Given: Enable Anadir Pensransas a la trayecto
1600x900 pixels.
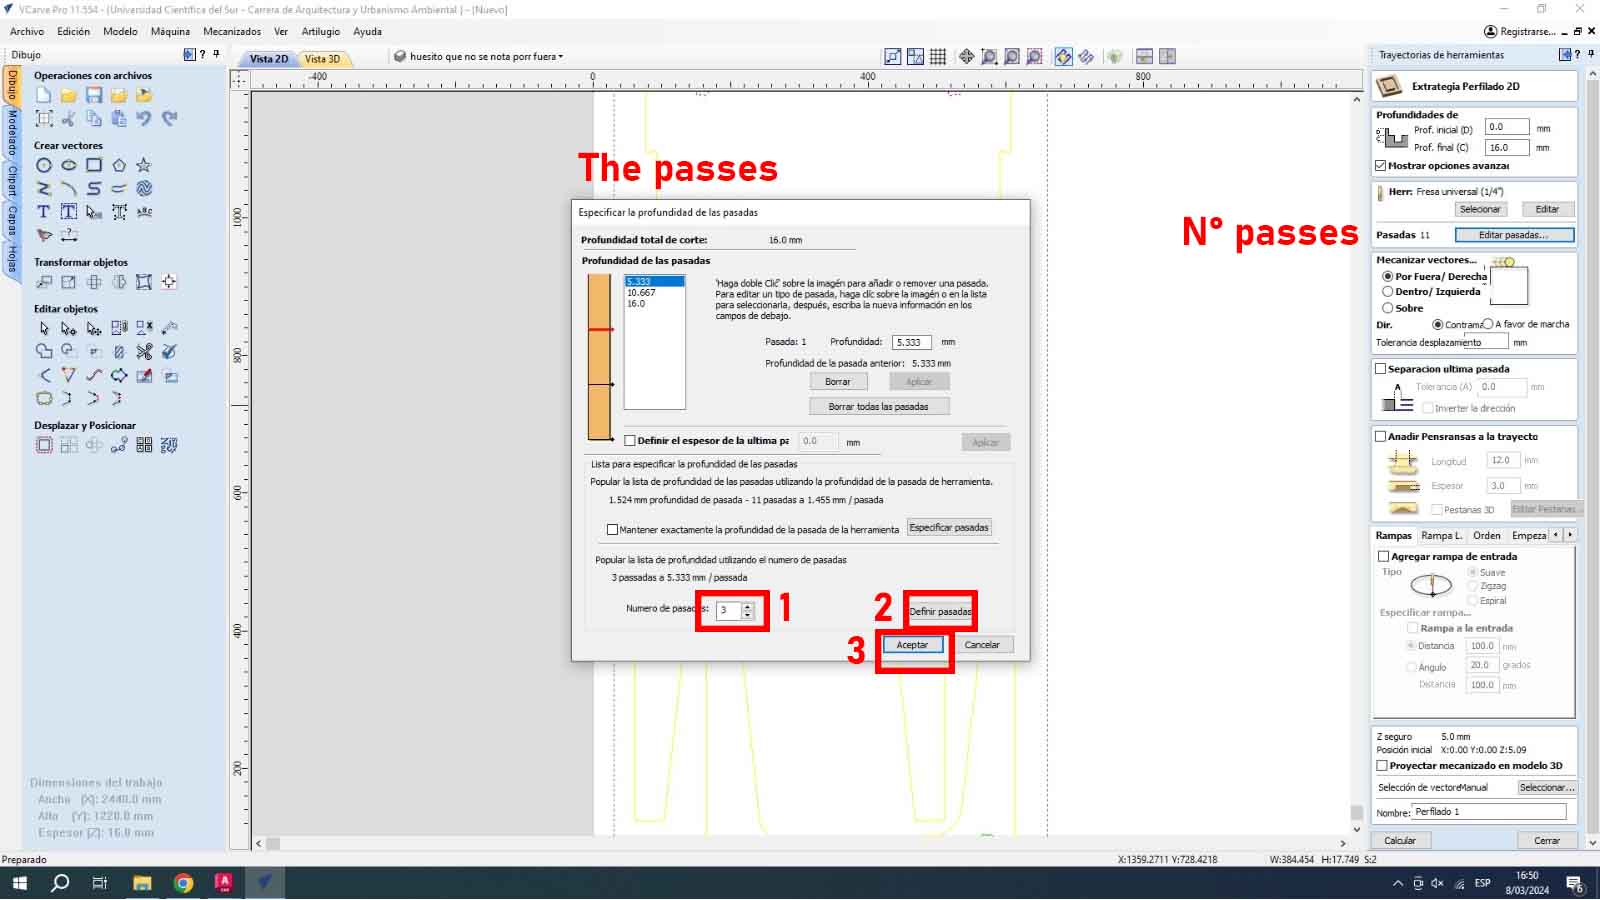Looking at the screenshot, I should 1381,437.
